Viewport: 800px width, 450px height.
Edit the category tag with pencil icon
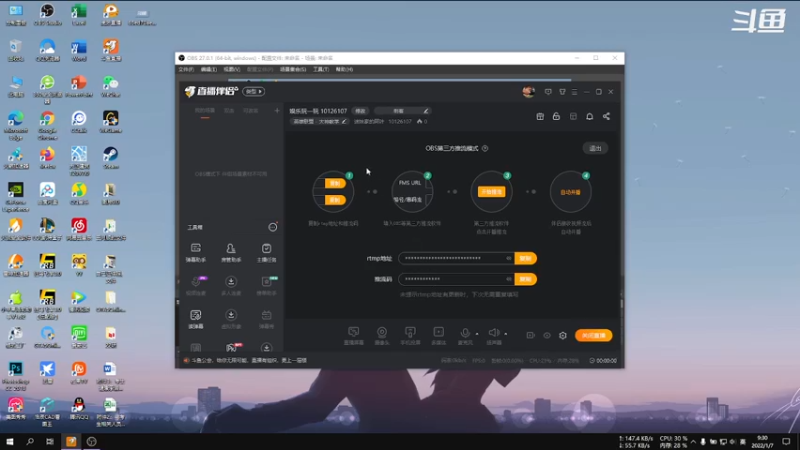click(x=344, y=121)
